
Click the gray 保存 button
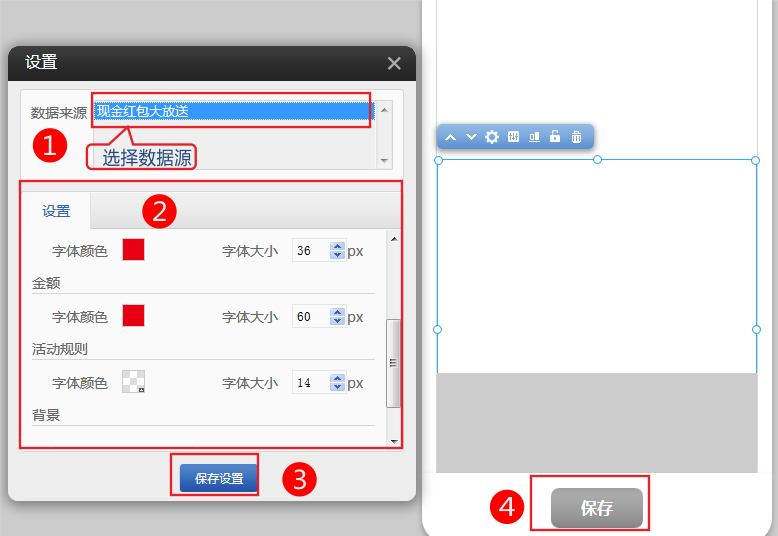coord(596,508)
